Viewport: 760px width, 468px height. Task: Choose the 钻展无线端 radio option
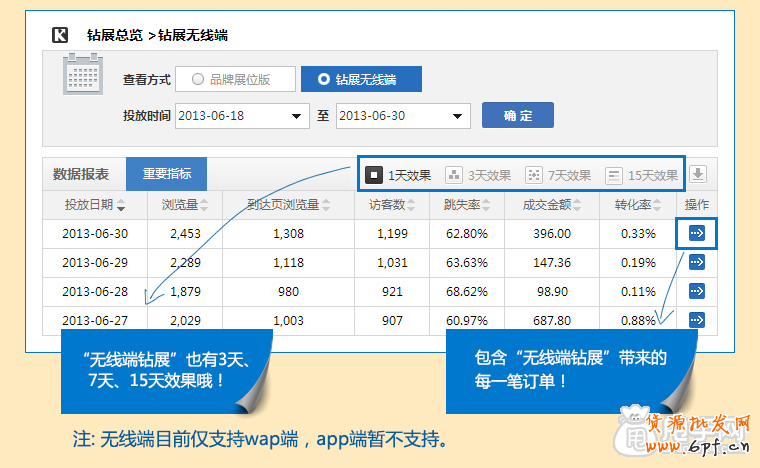coord(362,79)
